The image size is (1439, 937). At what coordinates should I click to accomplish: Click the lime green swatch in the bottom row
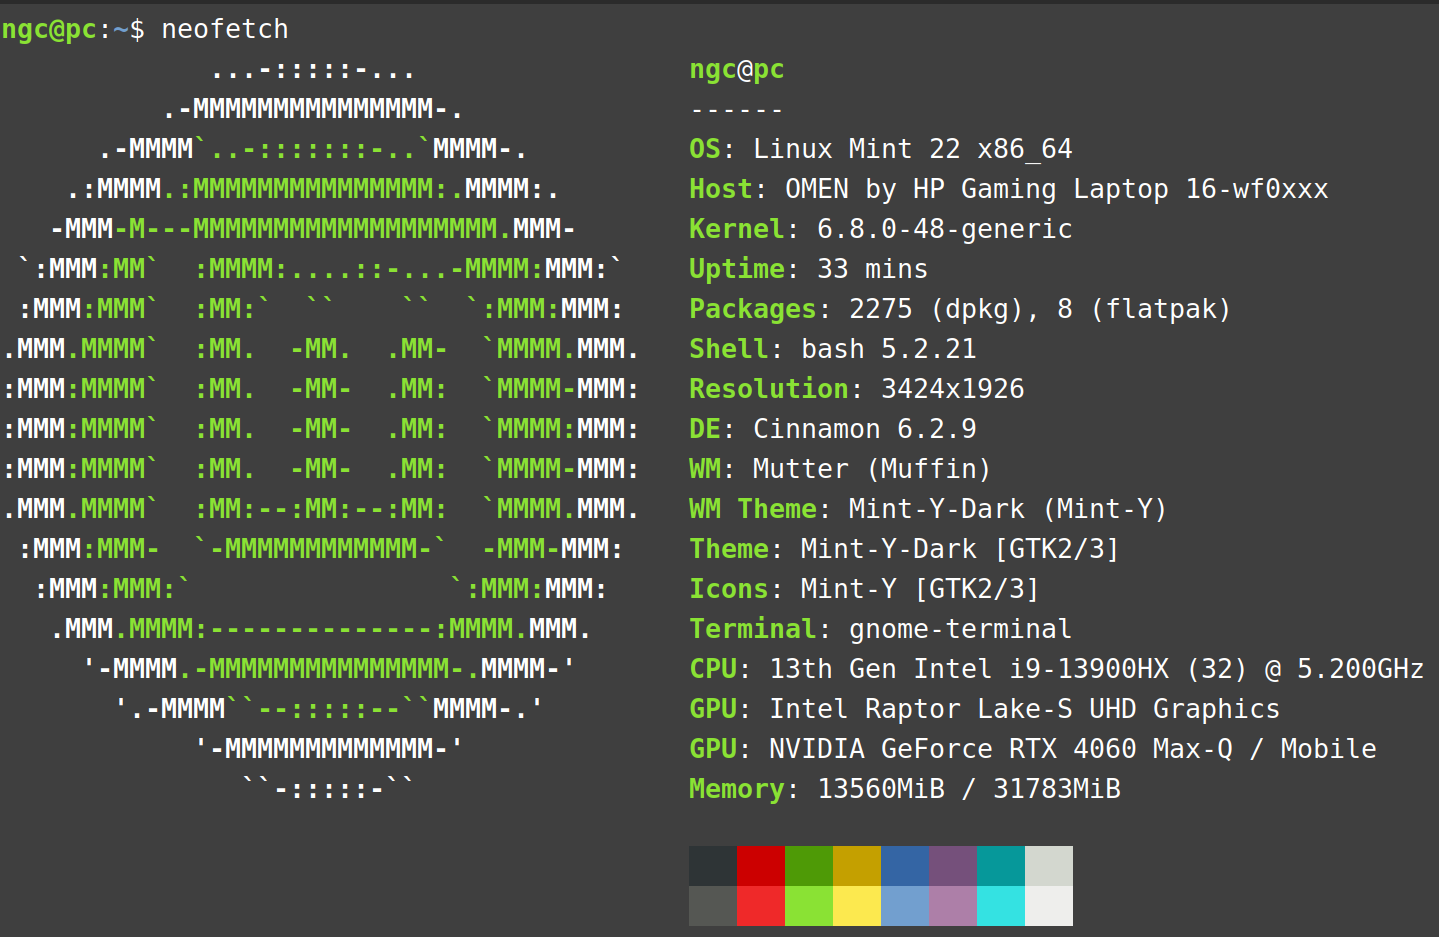809,906
